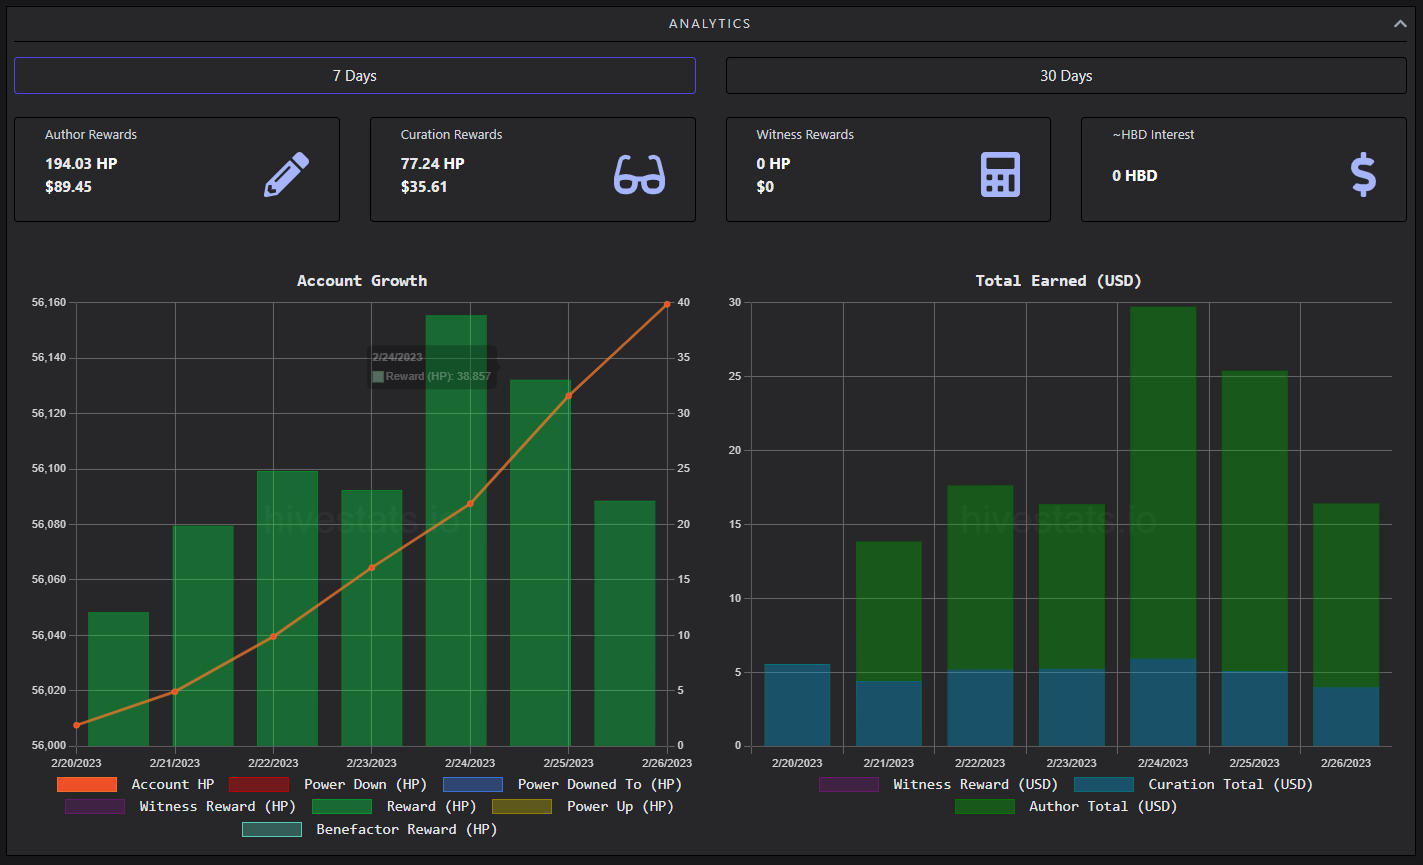Screen dimensions: 1423x865
Task: Click the 77.24 HP curation value
Action: click(x=433, y=164)
